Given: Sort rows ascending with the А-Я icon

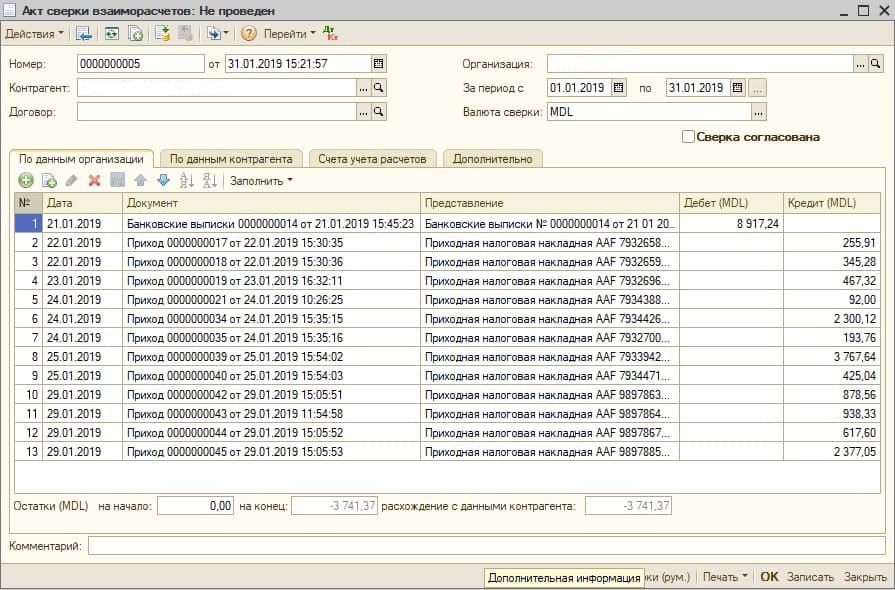Looking at the screenshot, I should (x=187, y=181).
